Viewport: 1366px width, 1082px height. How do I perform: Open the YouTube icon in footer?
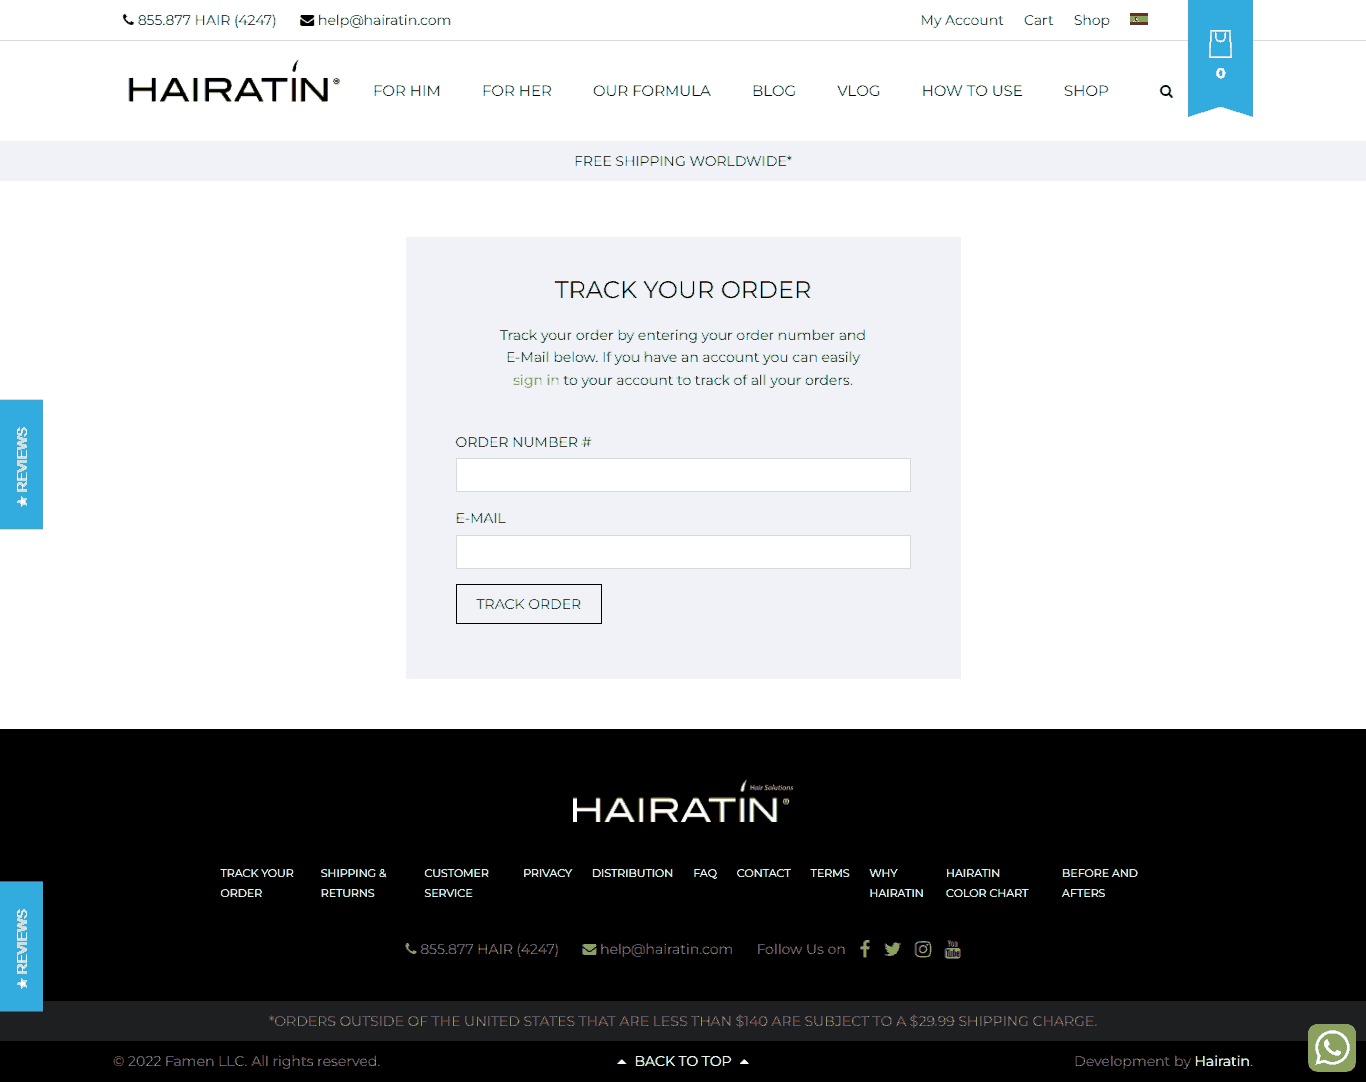(952, 949)
